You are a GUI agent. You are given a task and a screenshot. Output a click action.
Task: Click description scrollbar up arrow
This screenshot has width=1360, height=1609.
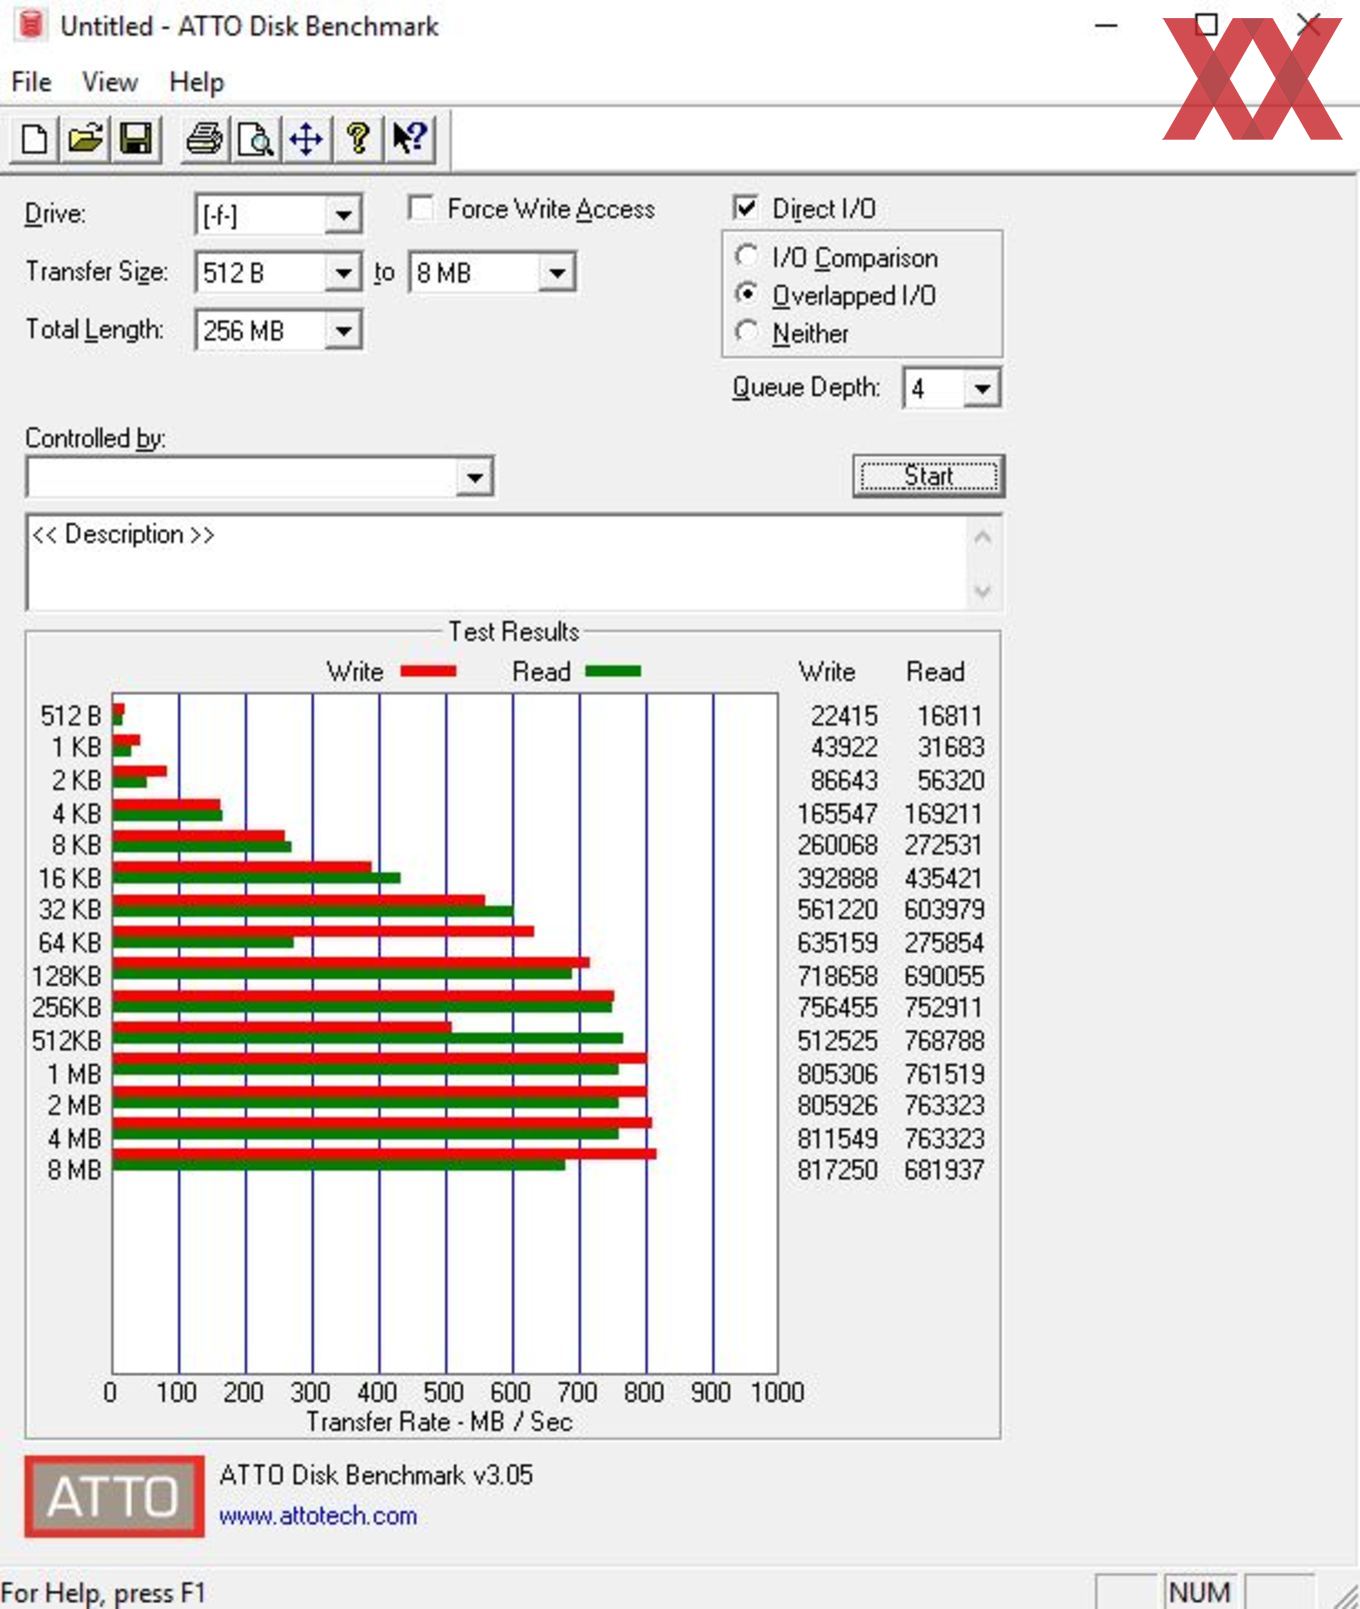coord(983,537)
